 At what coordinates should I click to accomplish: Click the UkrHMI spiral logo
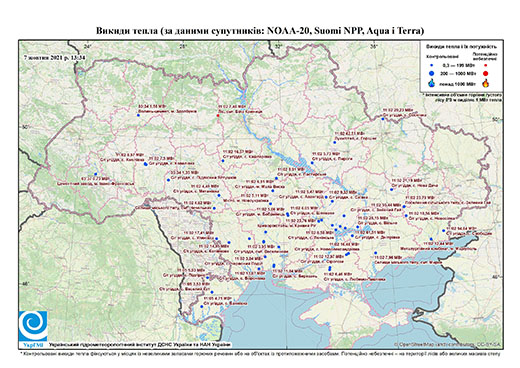coord(33,327)
